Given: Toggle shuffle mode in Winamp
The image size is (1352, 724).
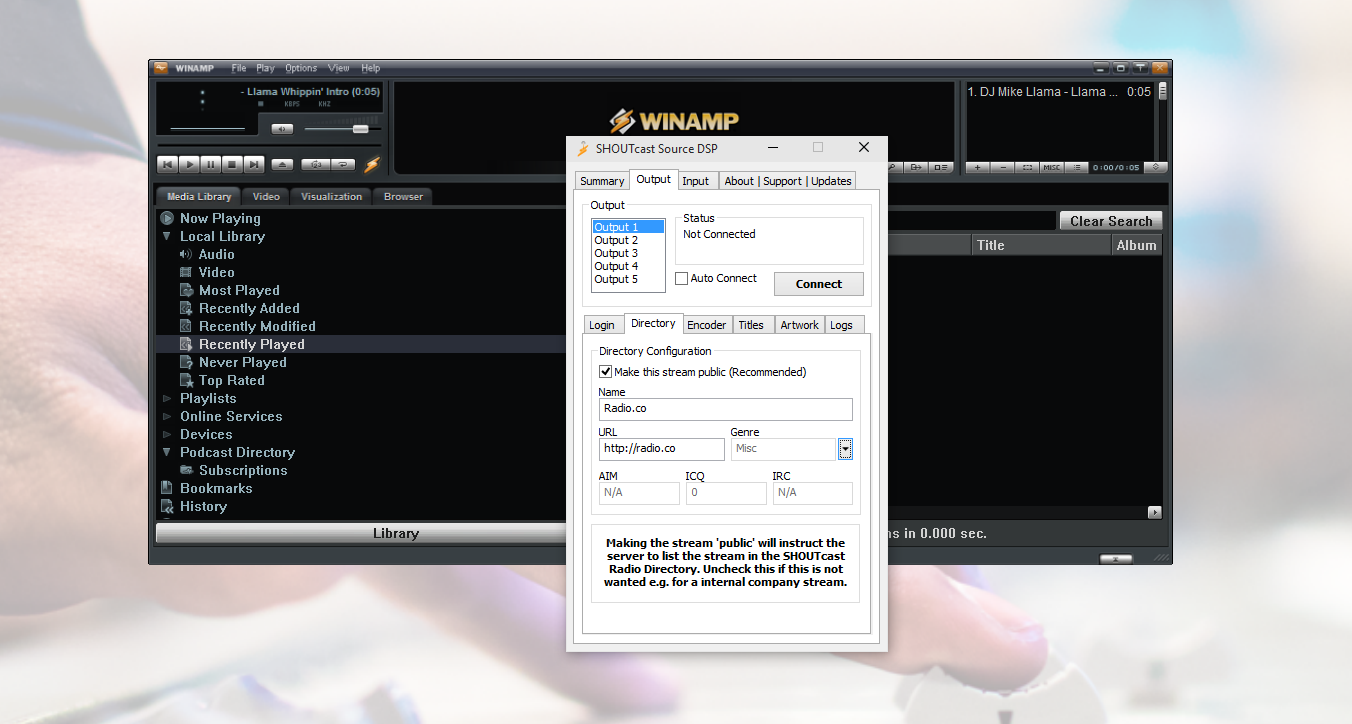Looking at the screenshot, I should (x=316, y=164).
